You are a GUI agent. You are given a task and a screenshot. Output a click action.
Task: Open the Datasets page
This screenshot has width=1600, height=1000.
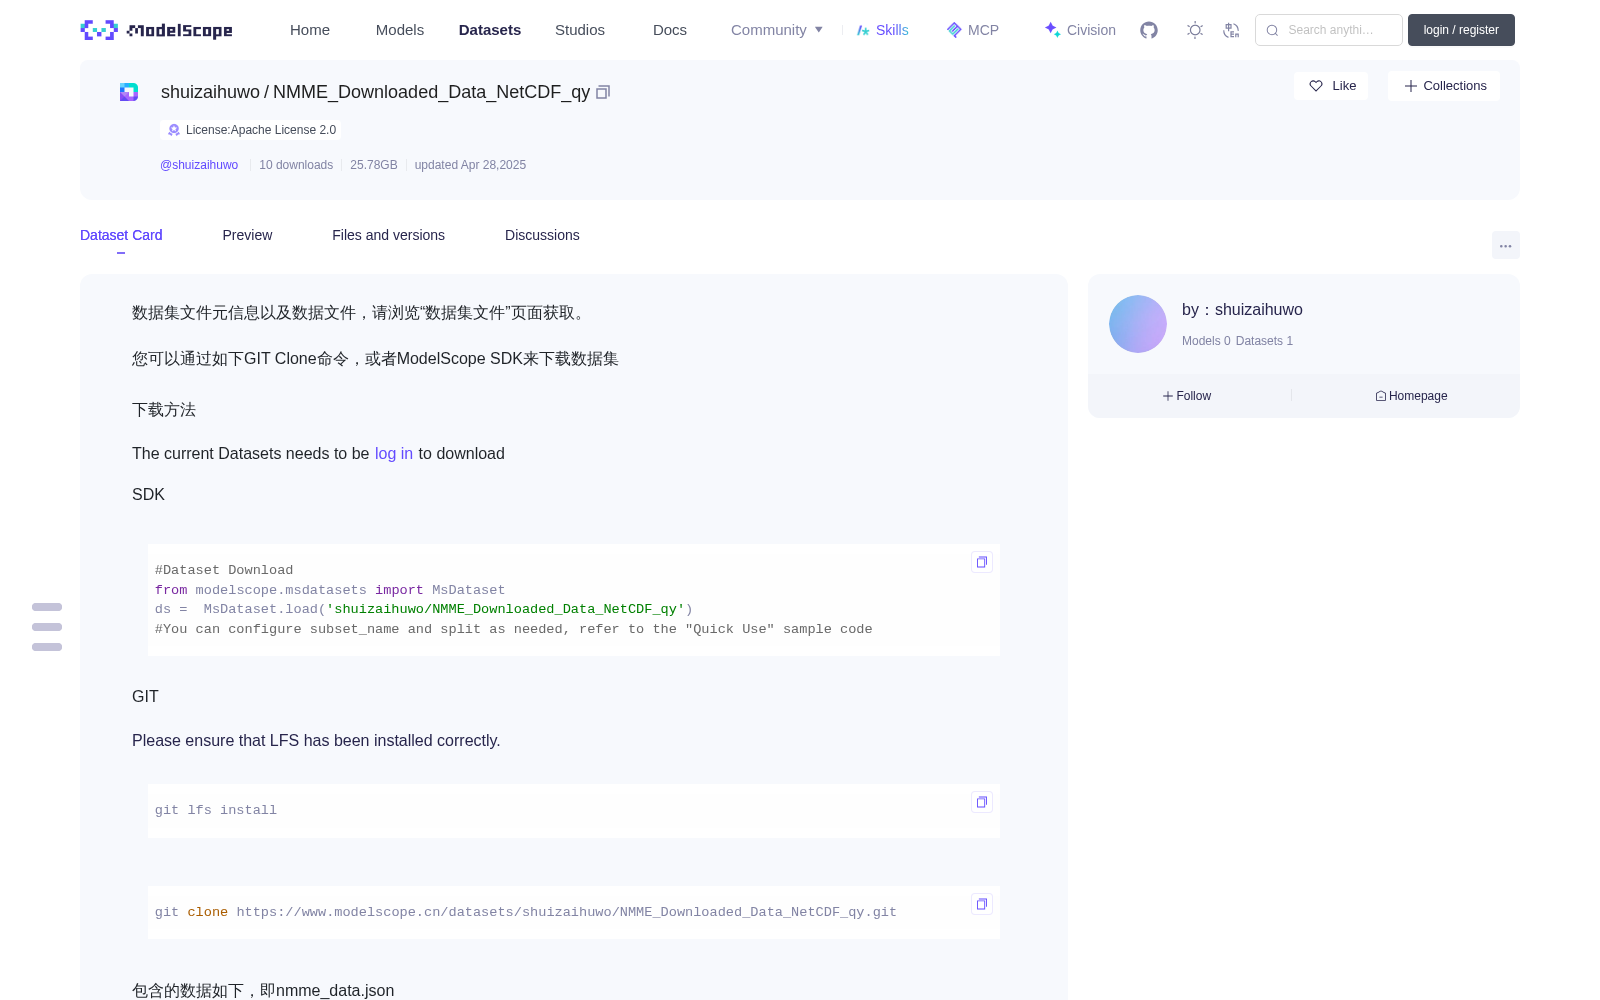pyautogui.click(x=490, y=30)
